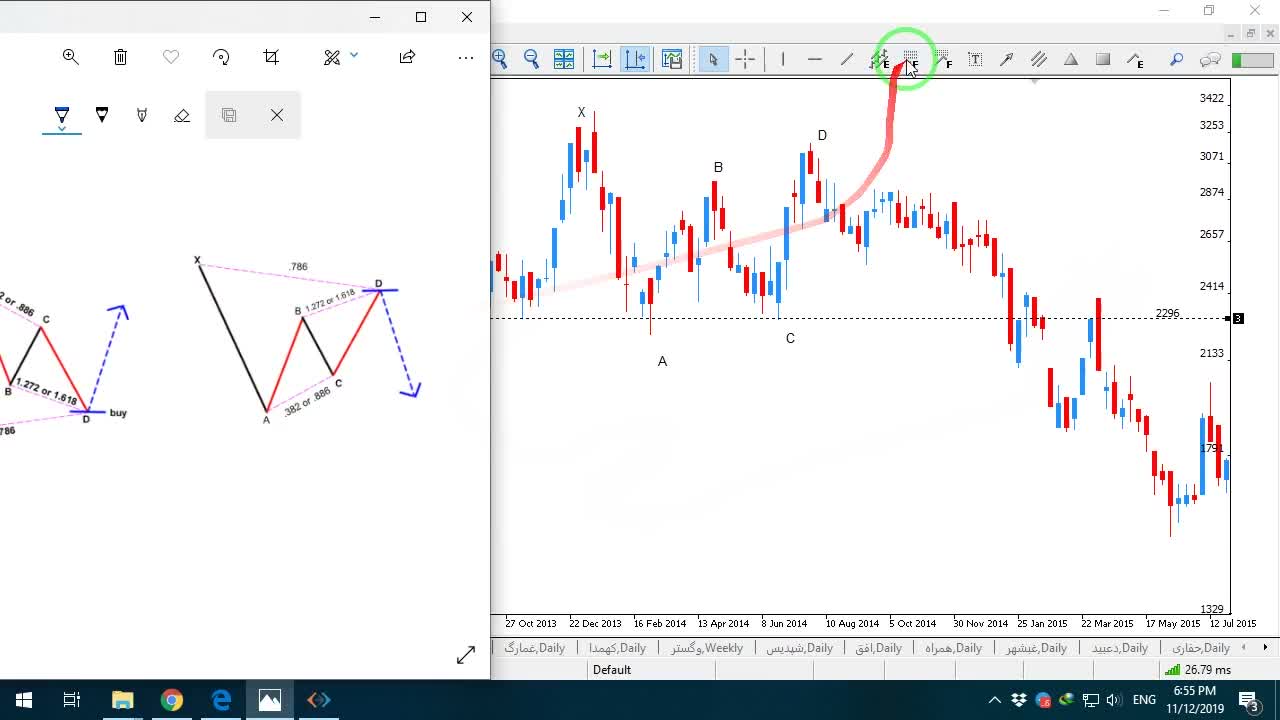This screenshot has height=720, width=1280.
Task: Select the crosshair tool
Action: click(x=745, y=59)
